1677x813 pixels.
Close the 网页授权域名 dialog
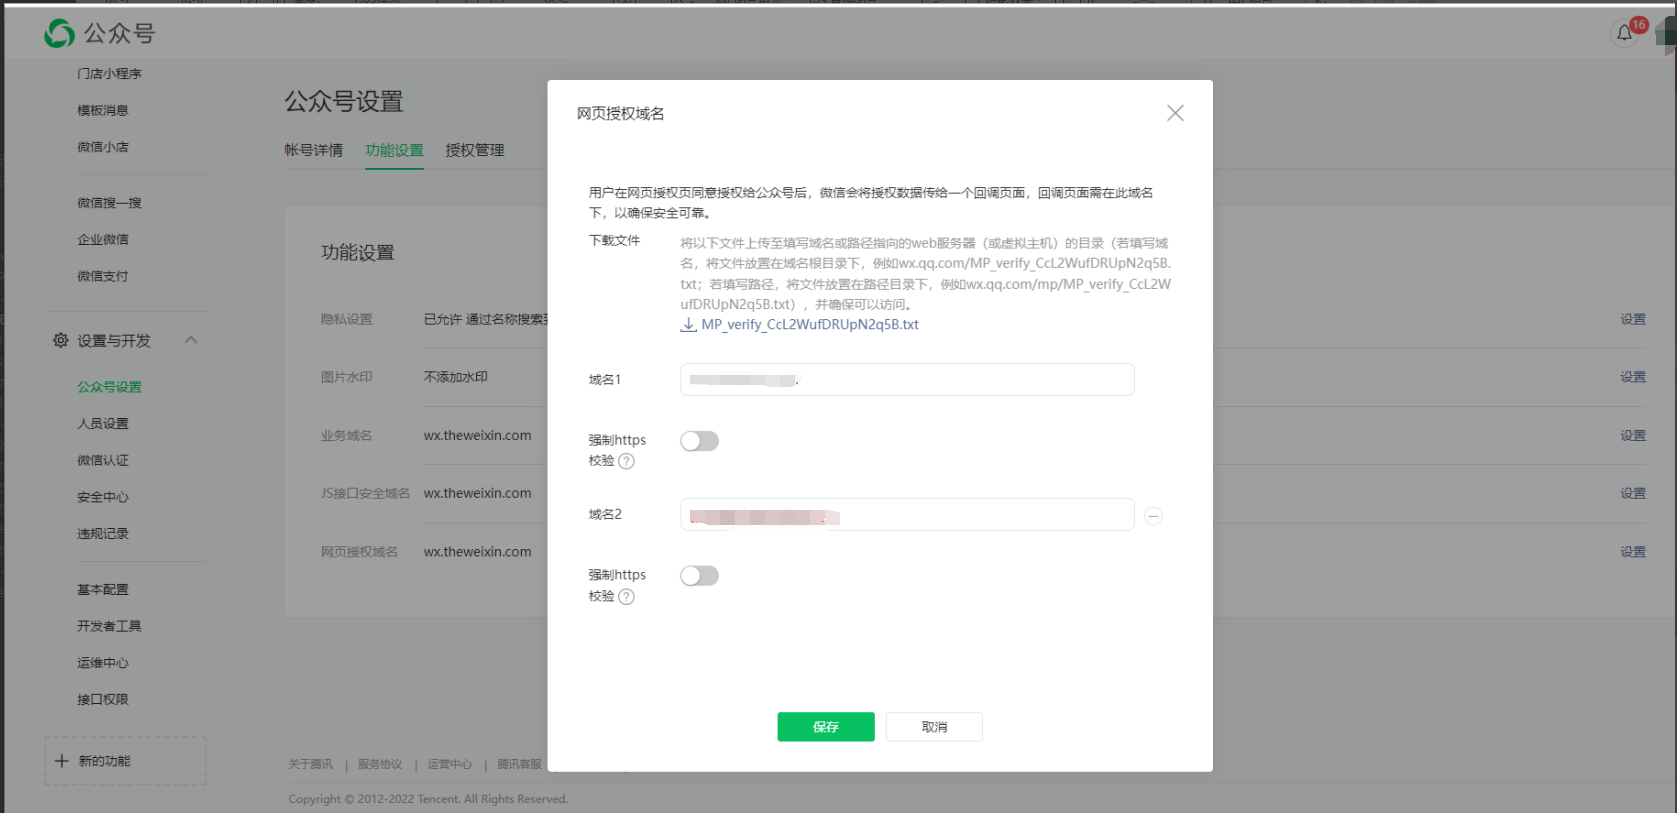(x=1175, y=113)
